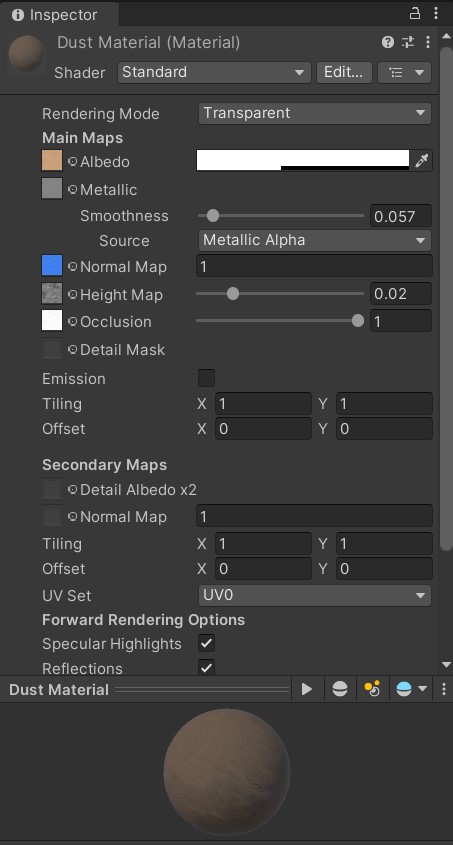This screenshot has width=453, height=845.
Task: Enable the Emission checkbox
Action: (206, 378)
